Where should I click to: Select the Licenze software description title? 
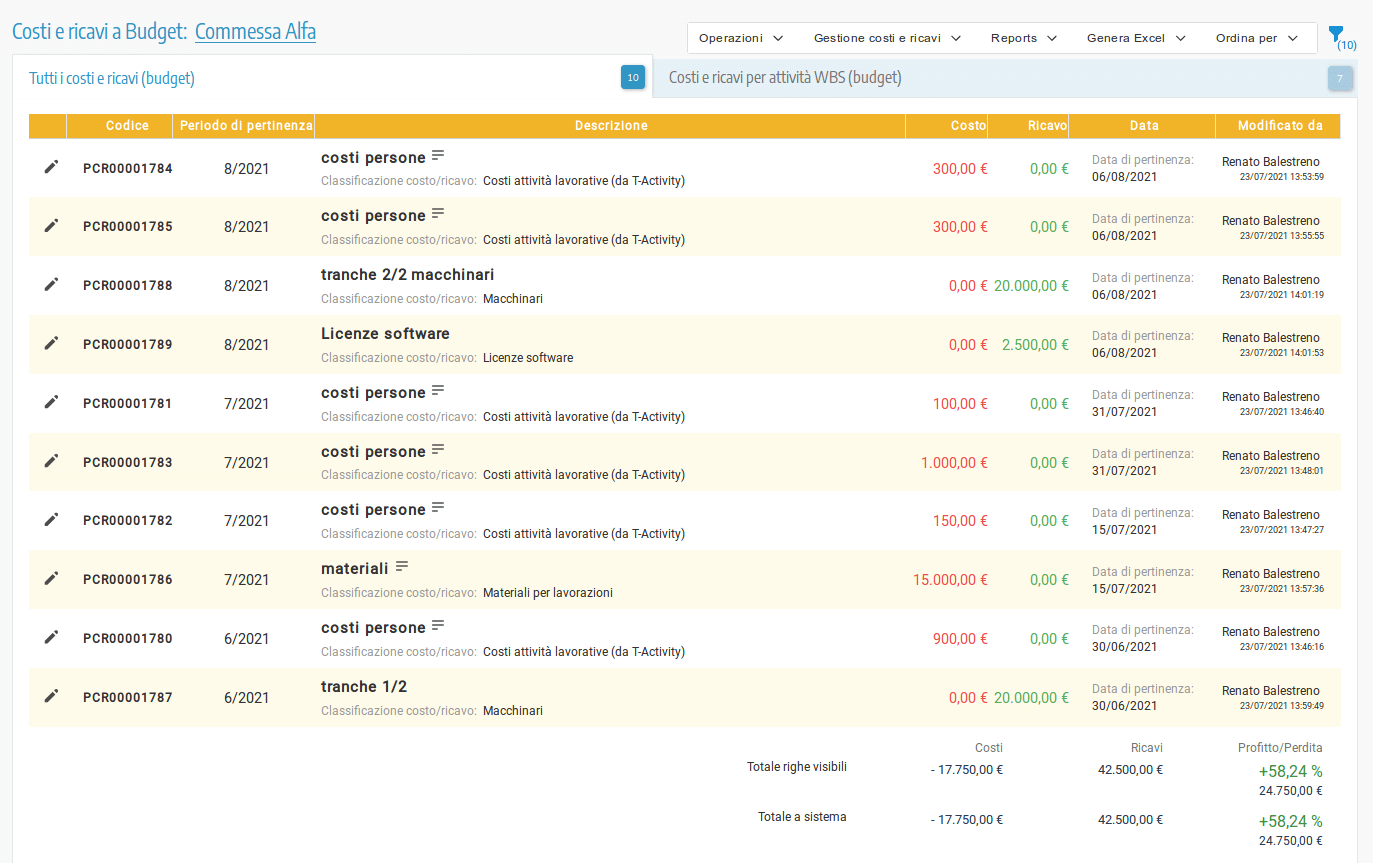click(385, 334)
